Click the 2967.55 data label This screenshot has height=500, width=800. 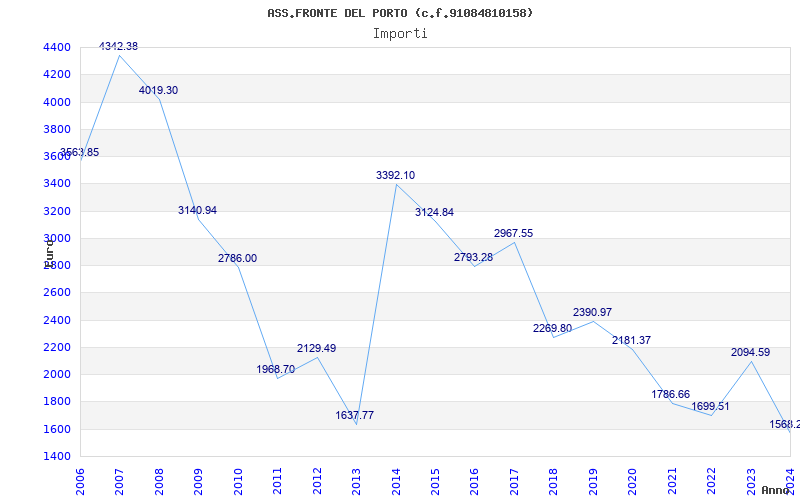513,233
